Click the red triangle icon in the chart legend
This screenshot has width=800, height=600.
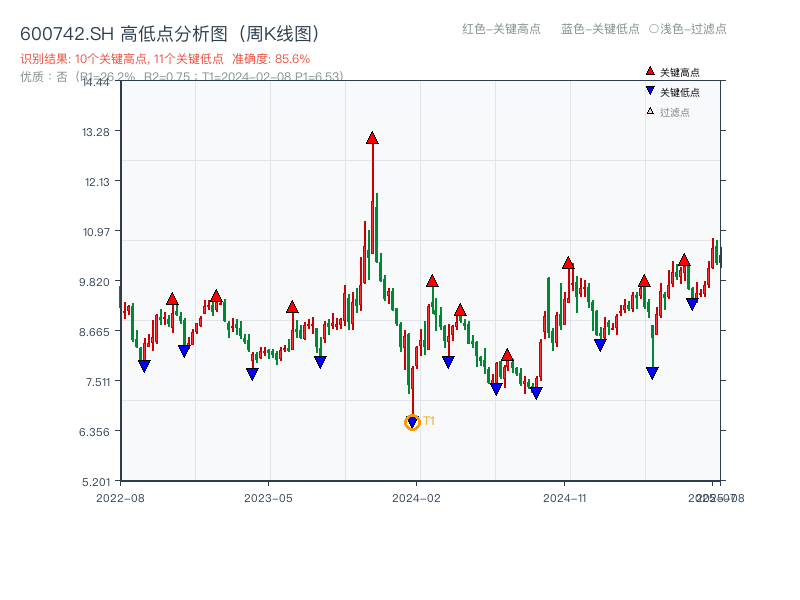coord(650,71)
